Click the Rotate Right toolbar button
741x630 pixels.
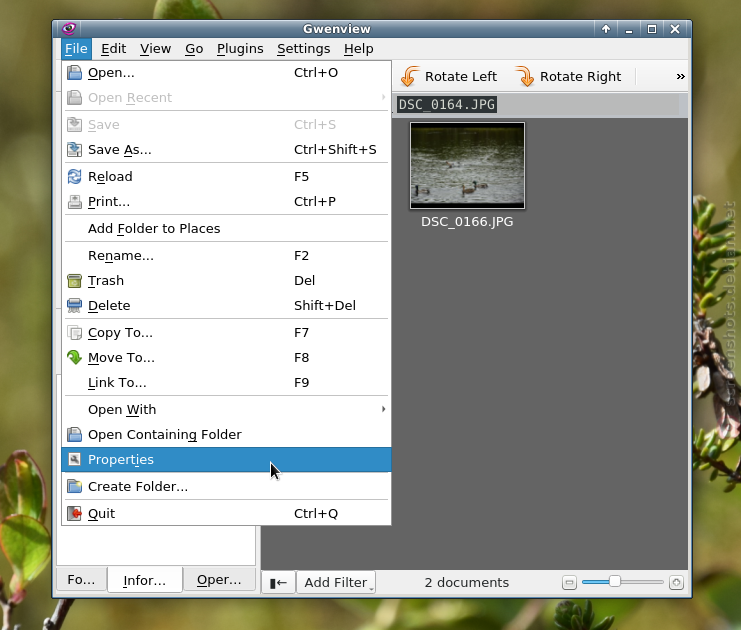pyautogui.click(x=569, y=77)
